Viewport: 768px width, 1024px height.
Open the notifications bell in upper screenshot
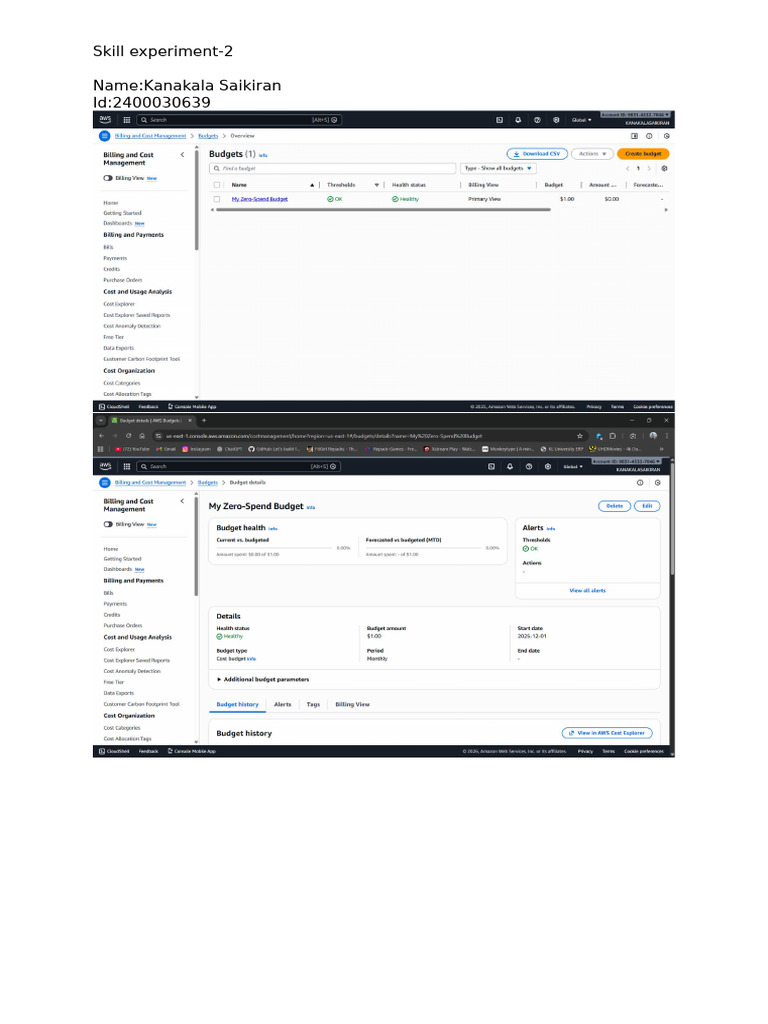tap(519, 120)
